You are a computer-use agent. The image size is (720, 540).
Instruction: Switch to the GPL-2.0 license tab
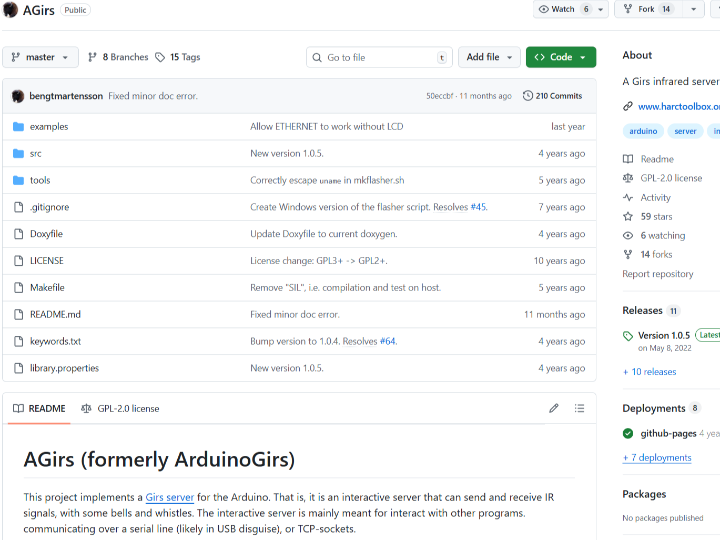120,408
